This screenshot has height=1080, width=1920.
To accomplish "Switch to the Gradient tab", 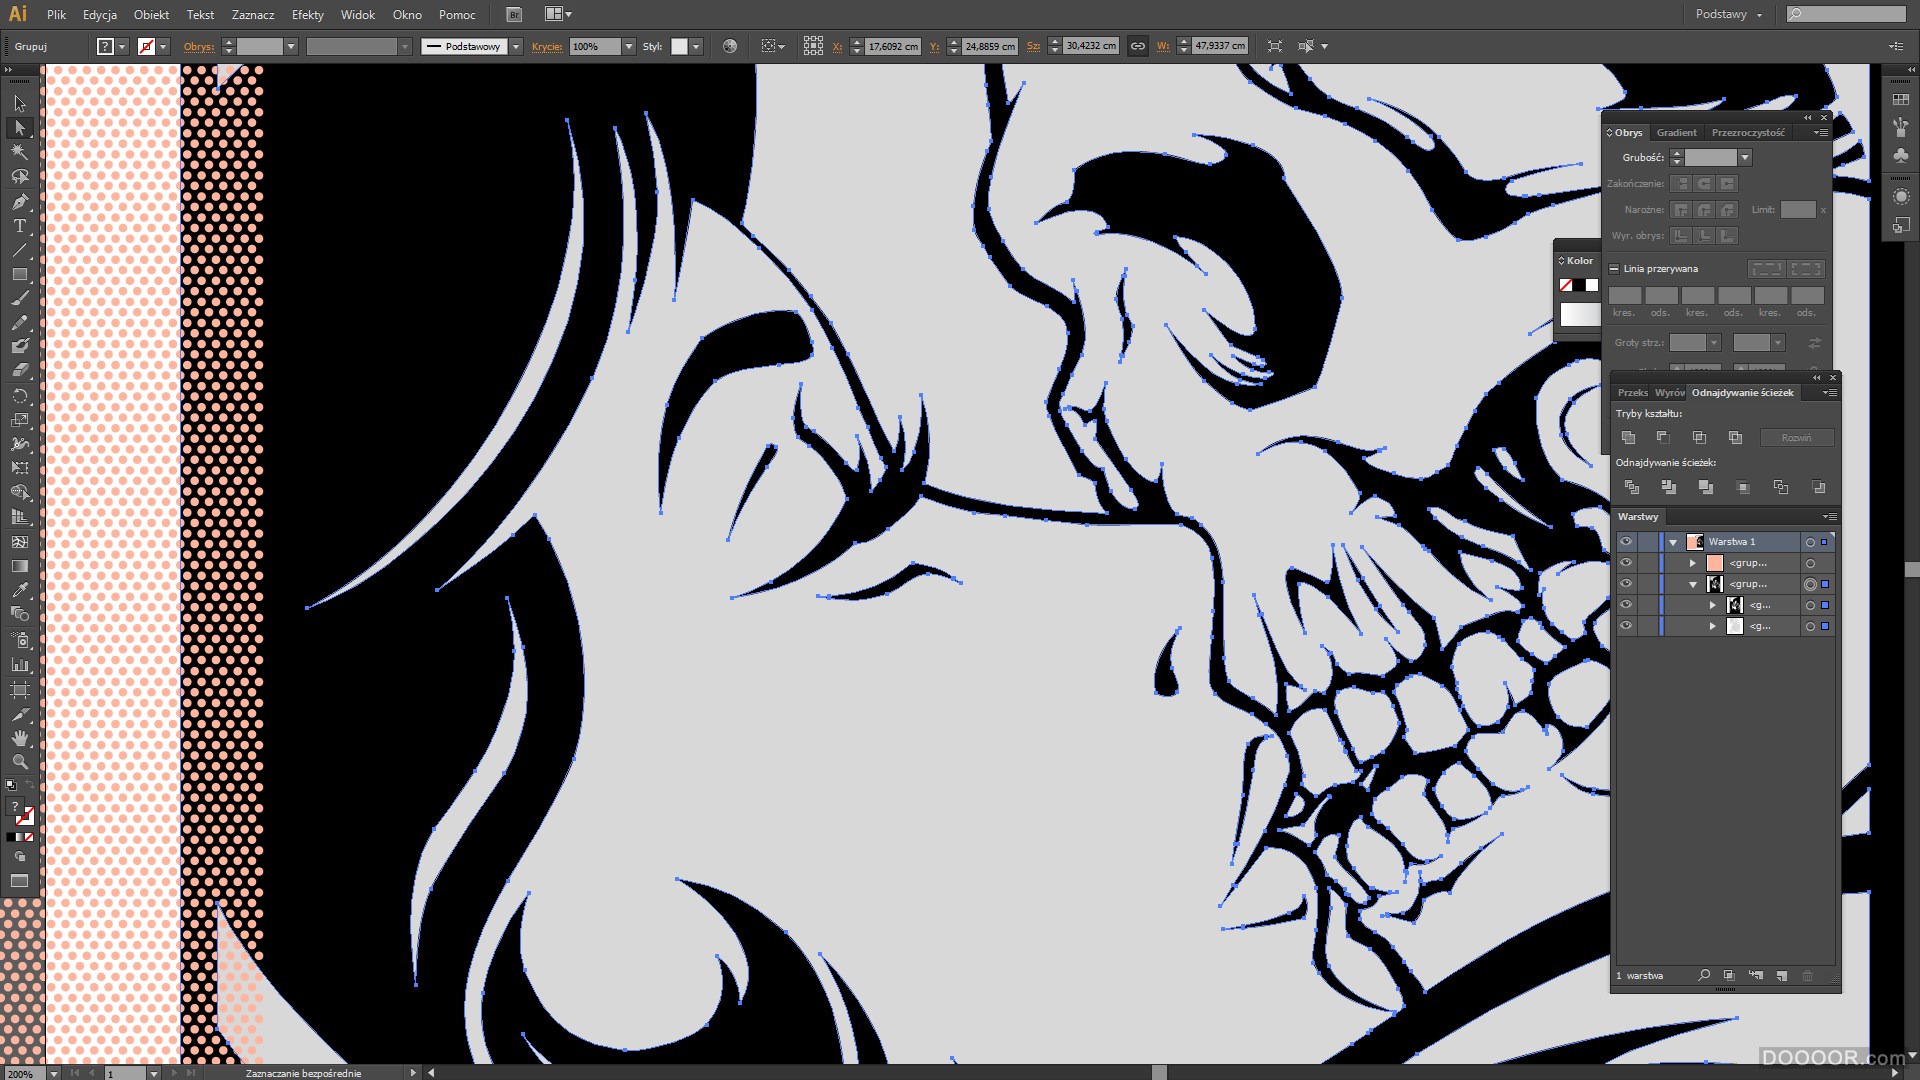I will point(1676,132).
